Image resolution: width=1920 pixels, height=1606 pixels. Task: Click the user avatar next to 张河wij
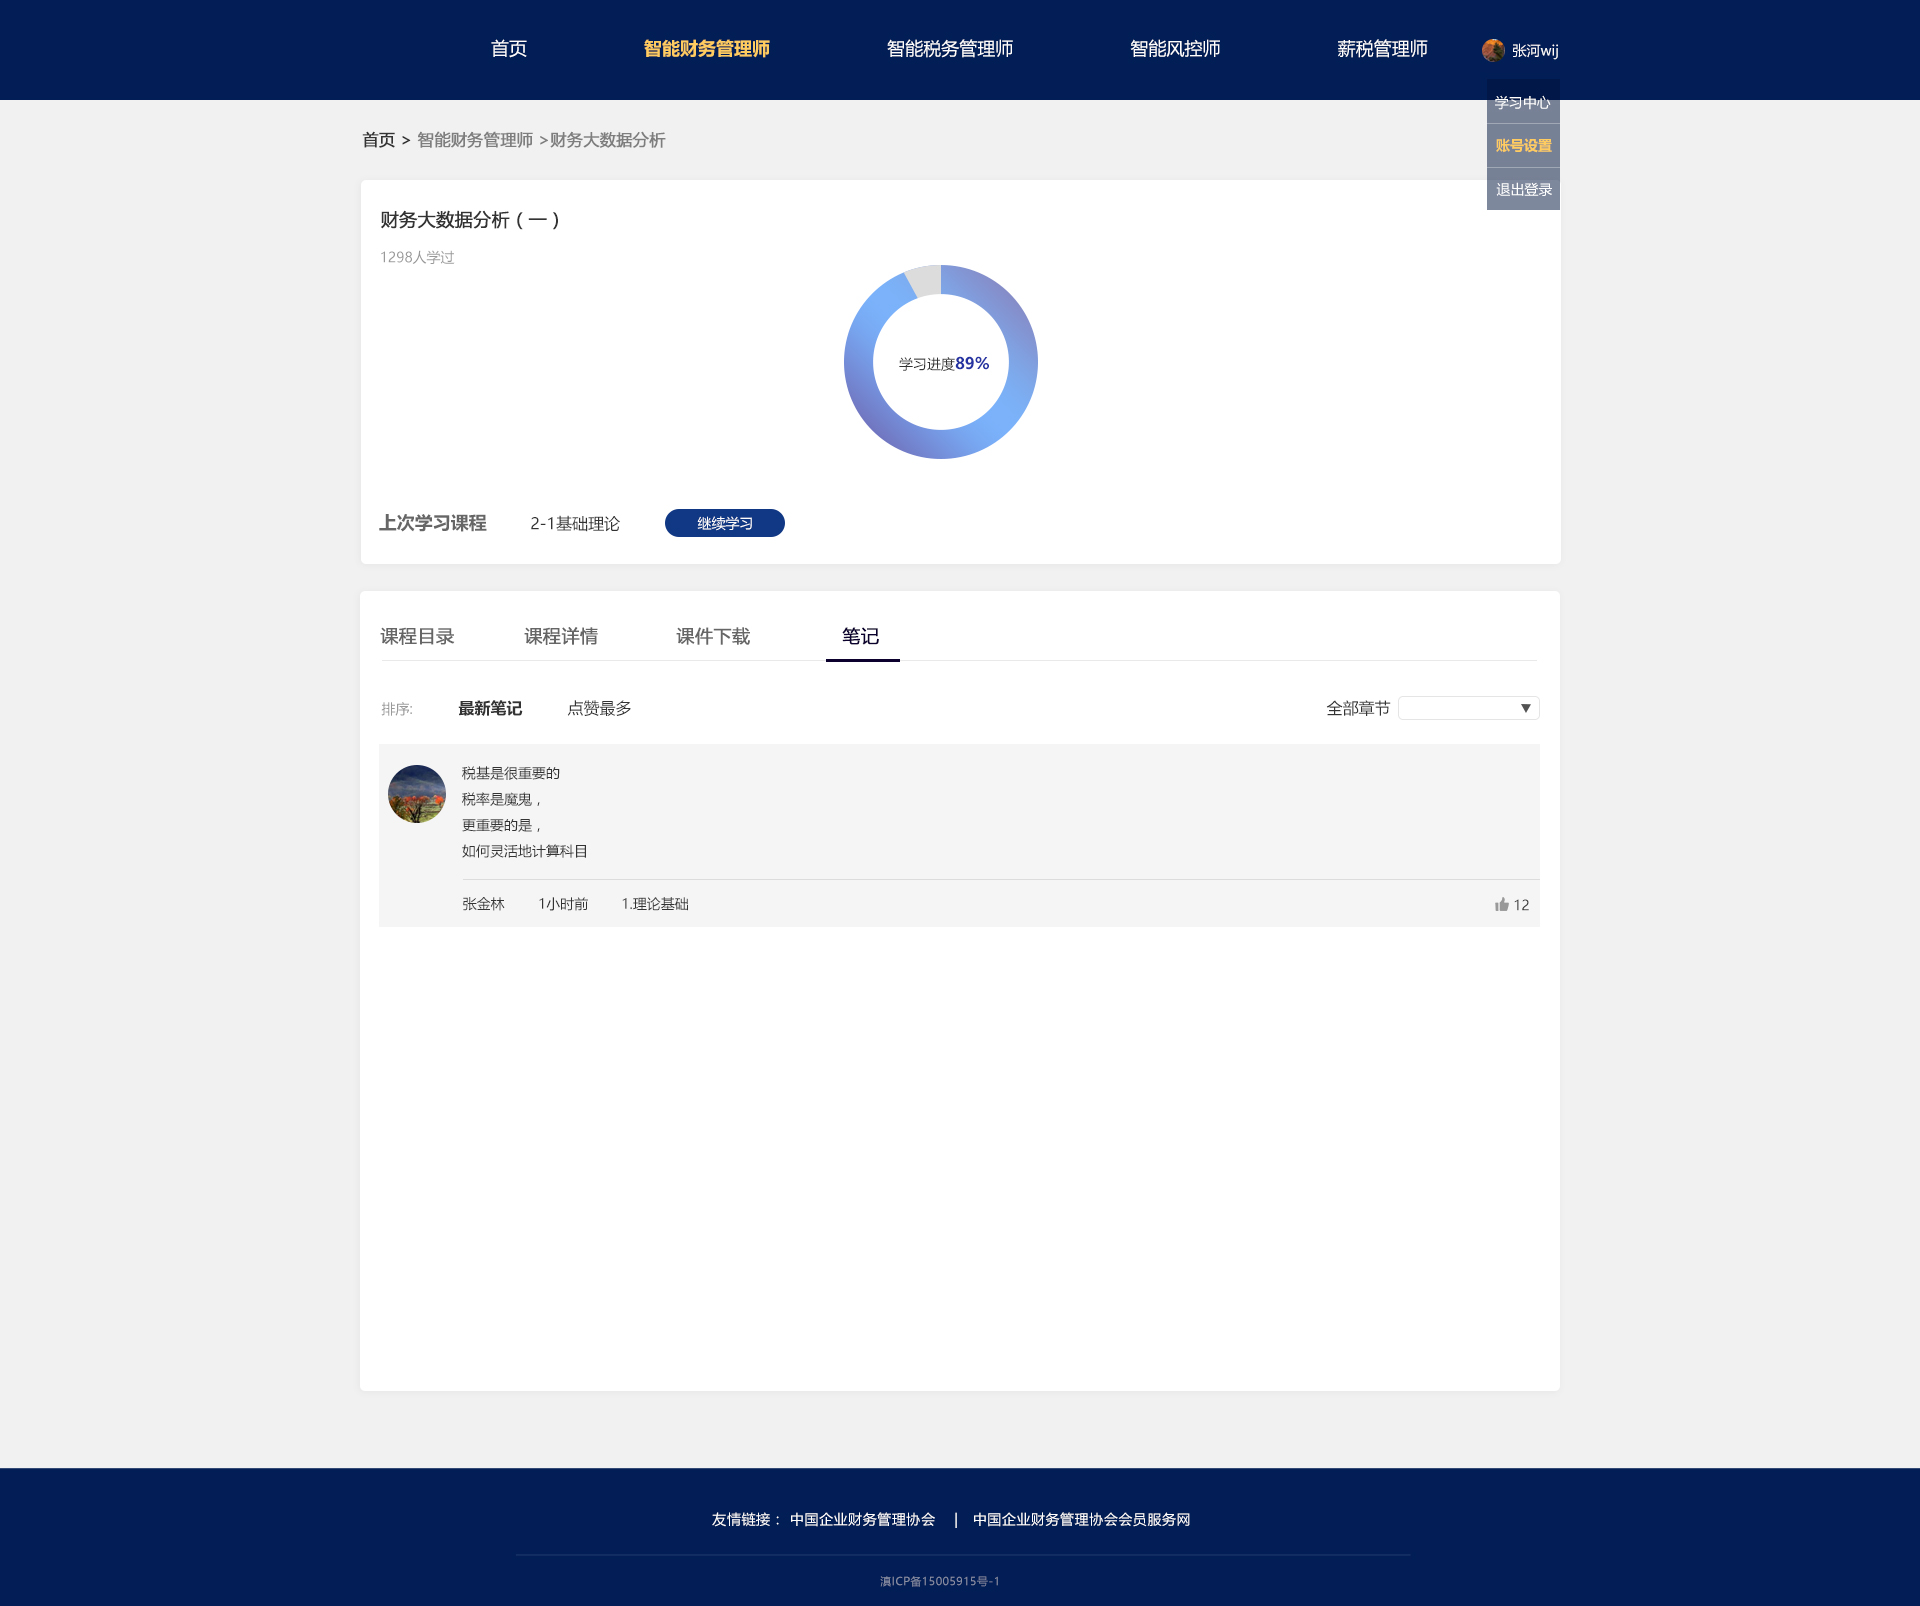(x=1493, y=50)
